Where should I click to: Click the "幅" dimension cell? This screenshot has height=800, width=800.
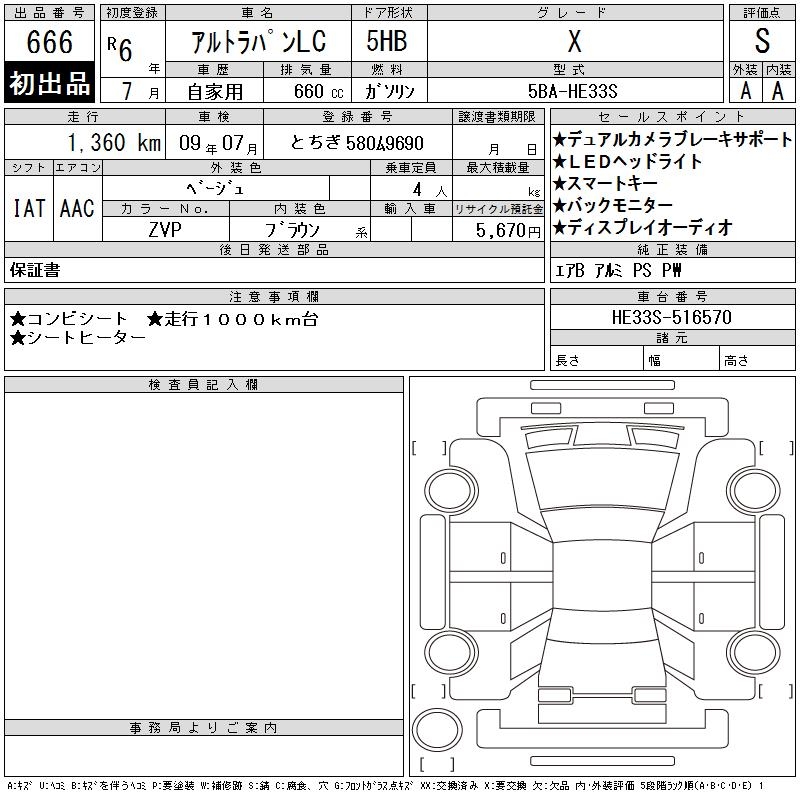point(681,358)
